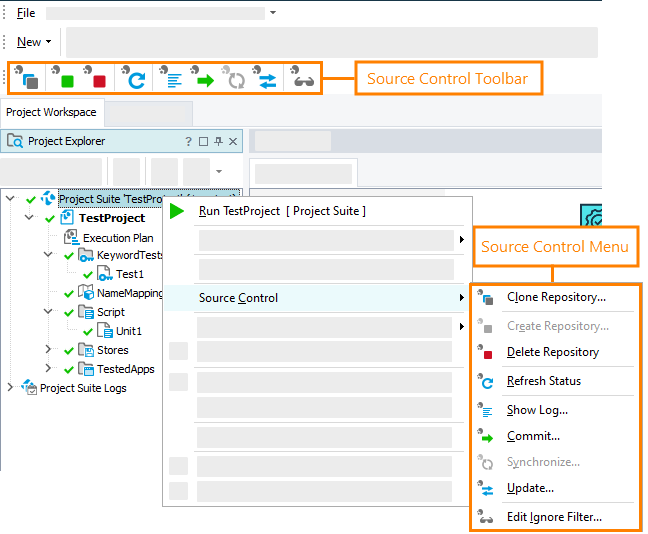Image resolution: width=648 pixels, height=534 pixels.
Task: Click Refresh Status icon in toolbar
Action: point(135,78)
